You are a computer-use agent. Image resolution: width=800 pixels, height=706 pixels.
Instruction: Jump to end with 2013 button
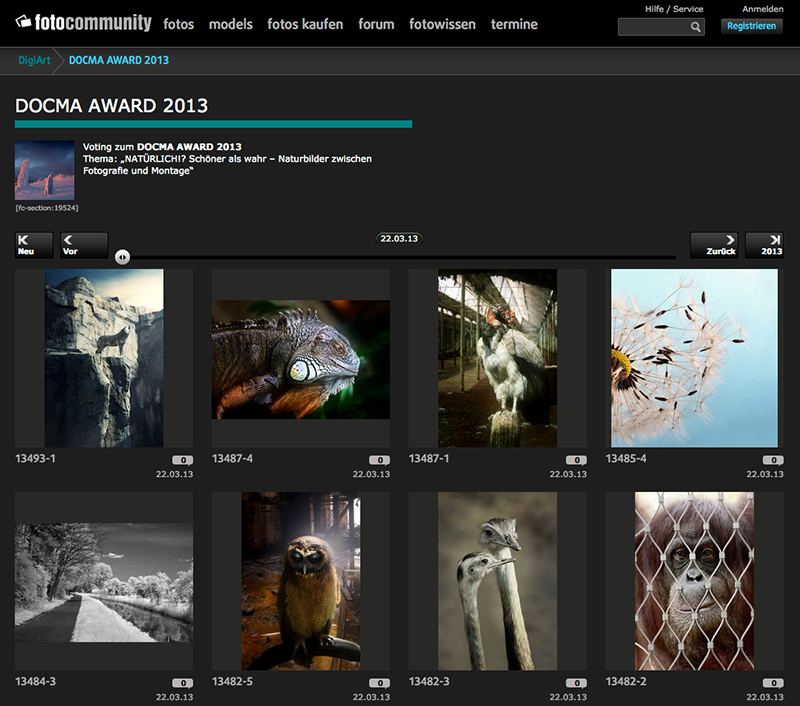[764, 245]
